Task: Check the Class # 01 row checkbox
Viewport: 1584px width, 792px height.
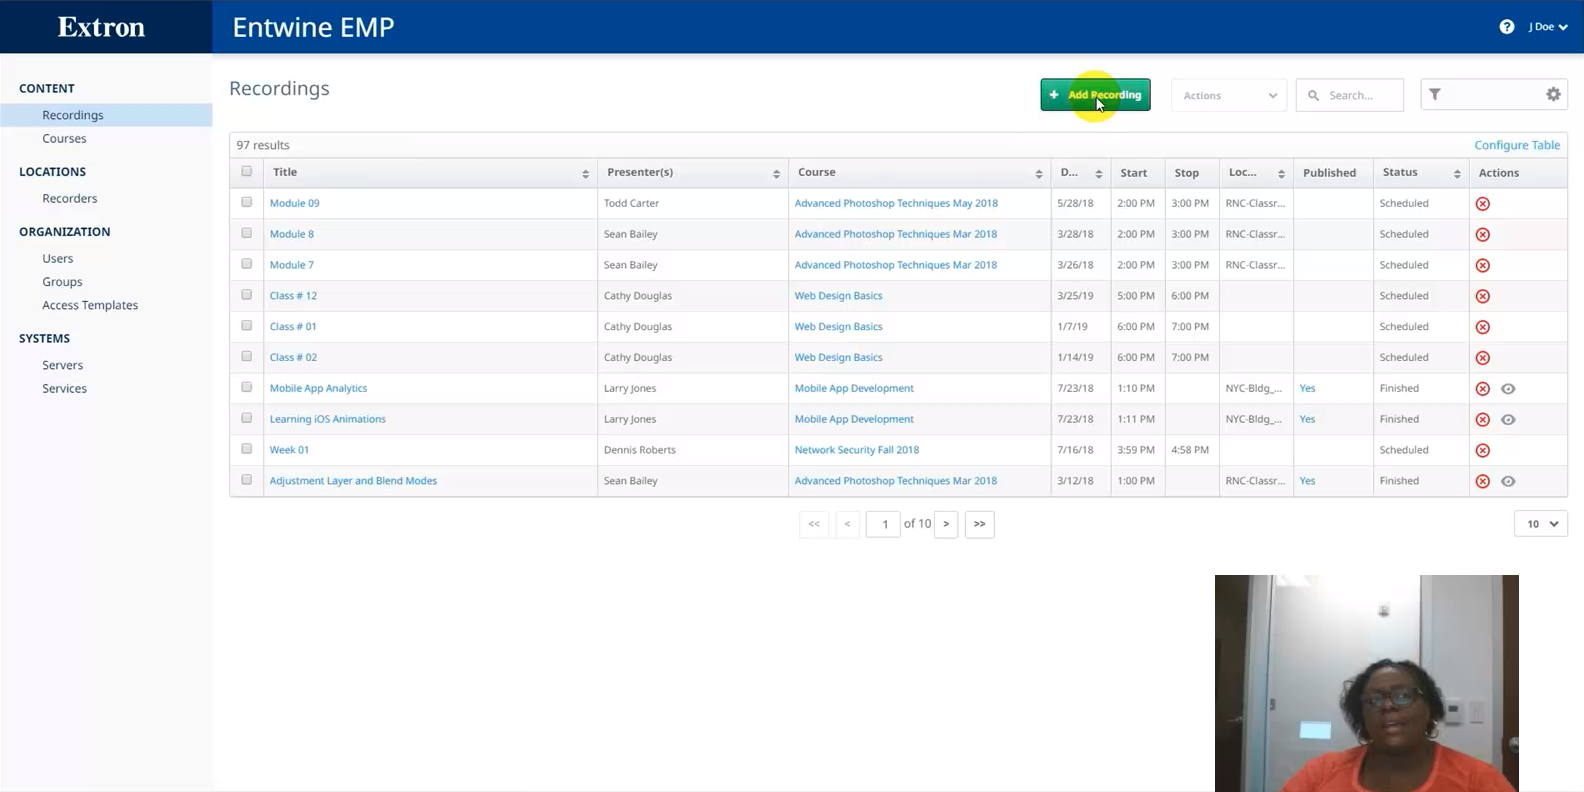Action: point(246,326)
